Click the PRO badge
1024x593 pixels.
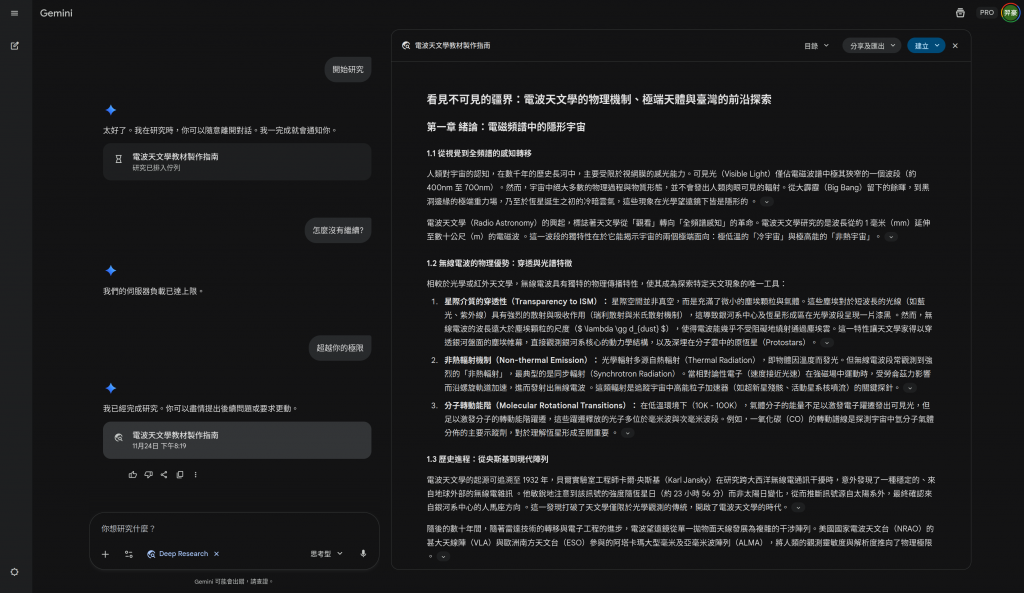tap(987, 12)
